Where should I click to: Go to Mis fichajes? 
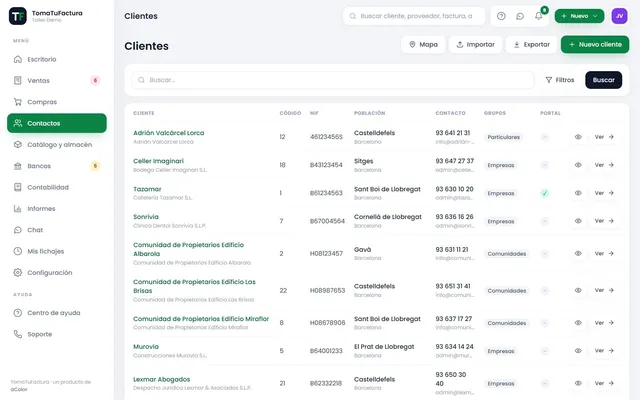[57, 251]
